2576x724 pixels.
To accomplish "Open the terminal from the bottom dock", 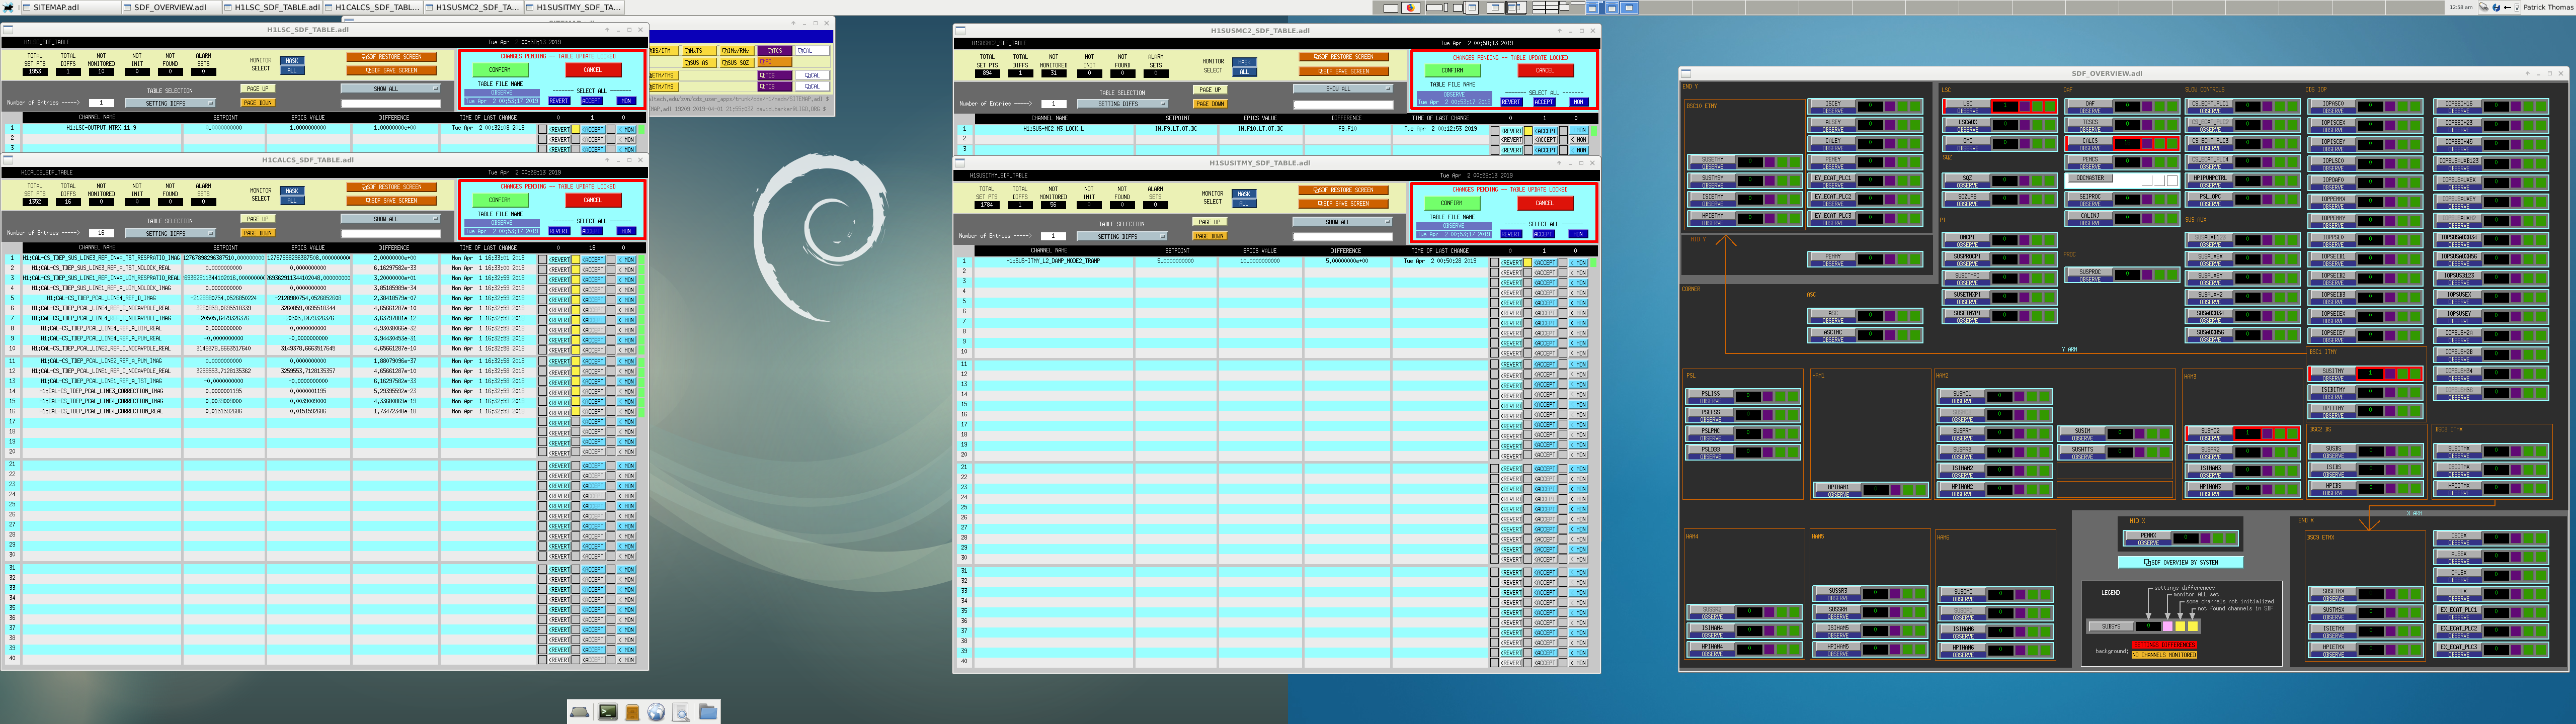I will [607, 711].
